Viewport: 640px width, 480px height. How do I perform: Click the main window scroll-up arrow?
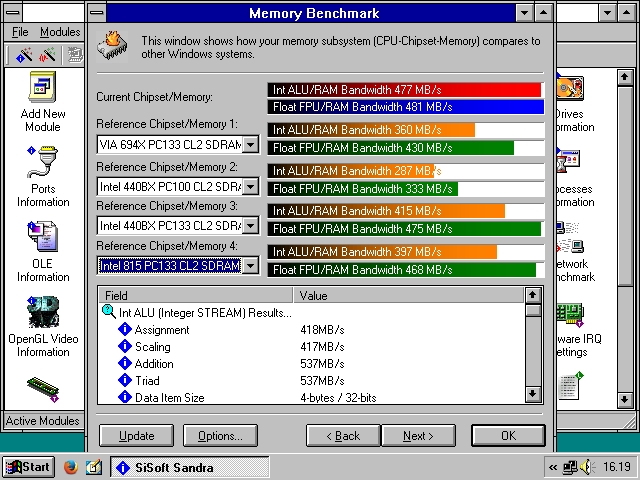click(x=625, y=77)
